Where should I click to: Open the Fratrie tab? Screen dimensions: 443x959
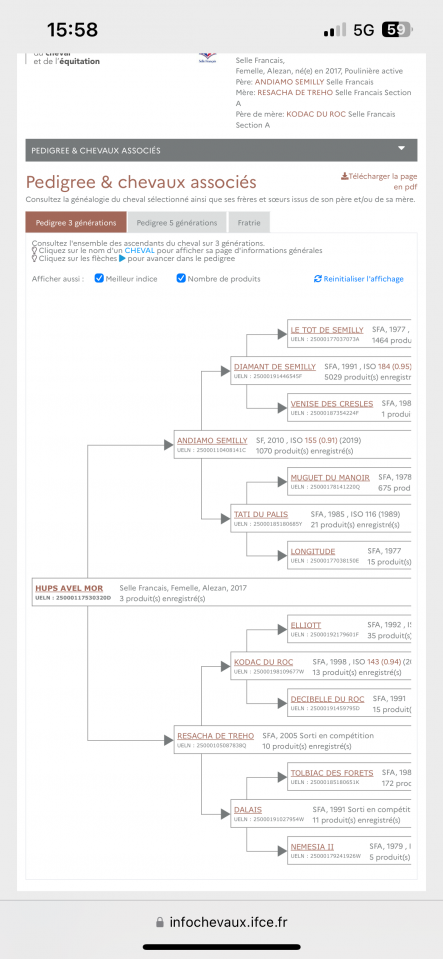(249, 223)
